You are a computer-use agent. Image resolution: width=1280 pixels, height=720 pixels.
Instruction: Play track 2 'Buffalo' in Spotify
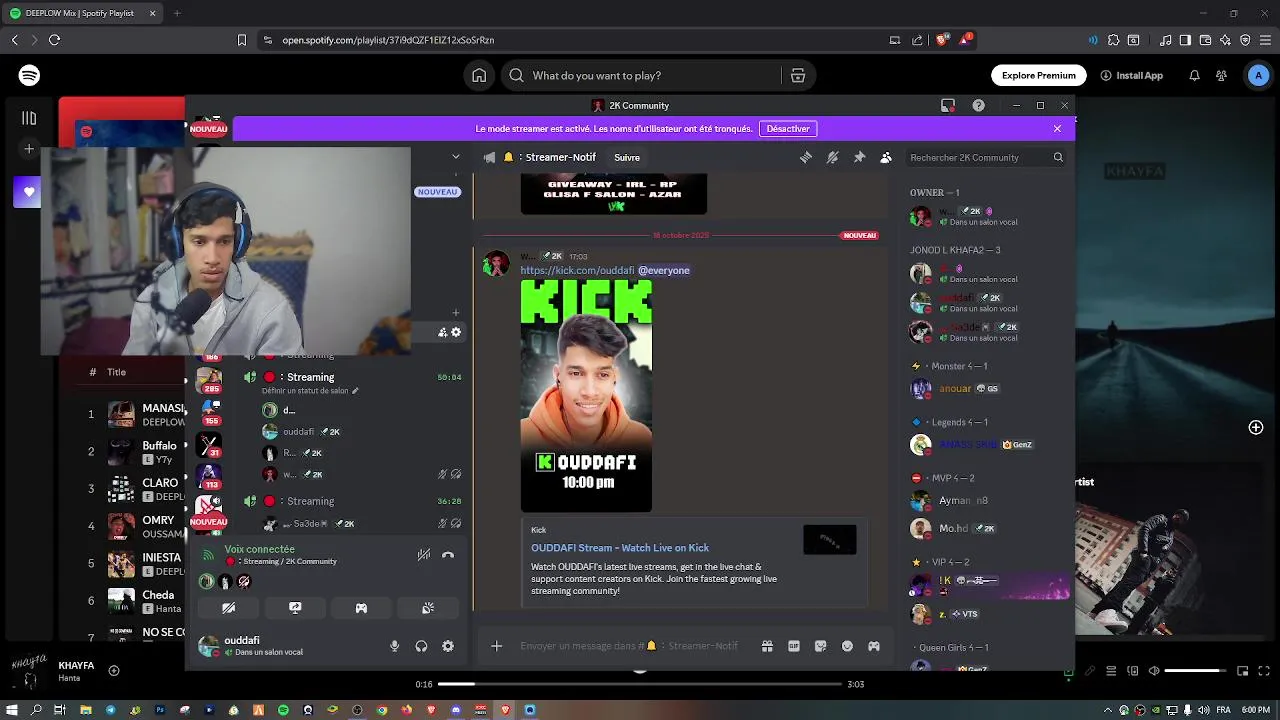click(121, 451)
